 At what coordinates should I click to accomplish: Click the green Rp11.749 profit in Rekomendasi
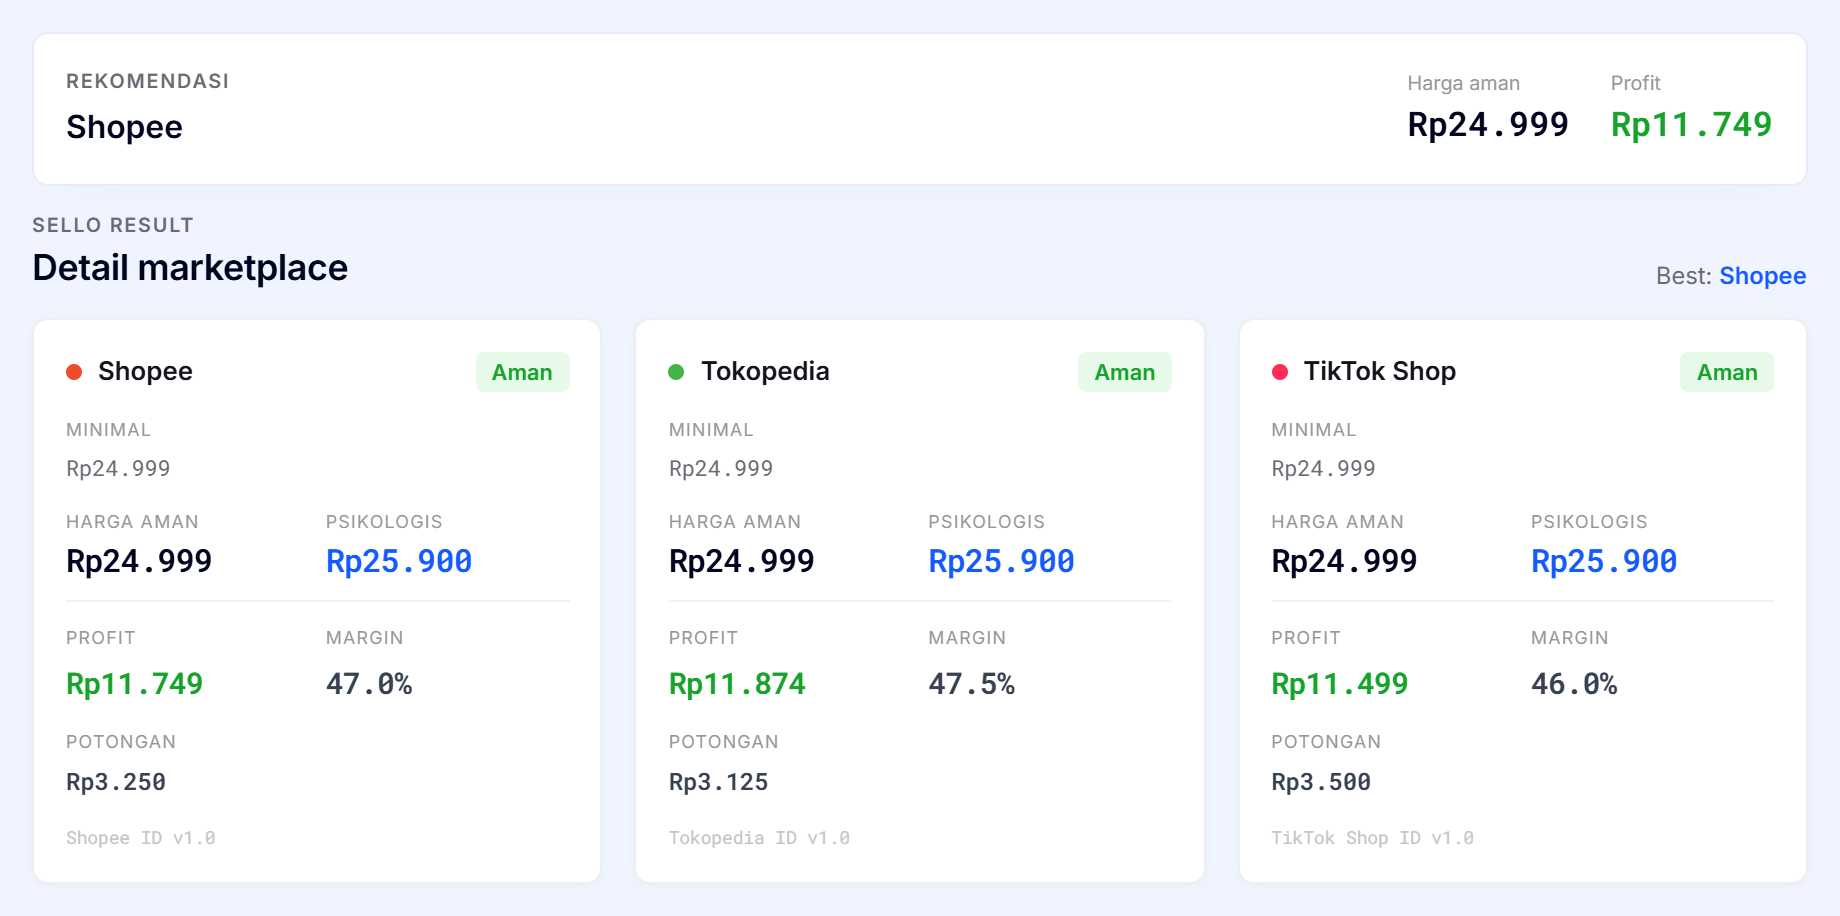click(x=1691, y=125)
